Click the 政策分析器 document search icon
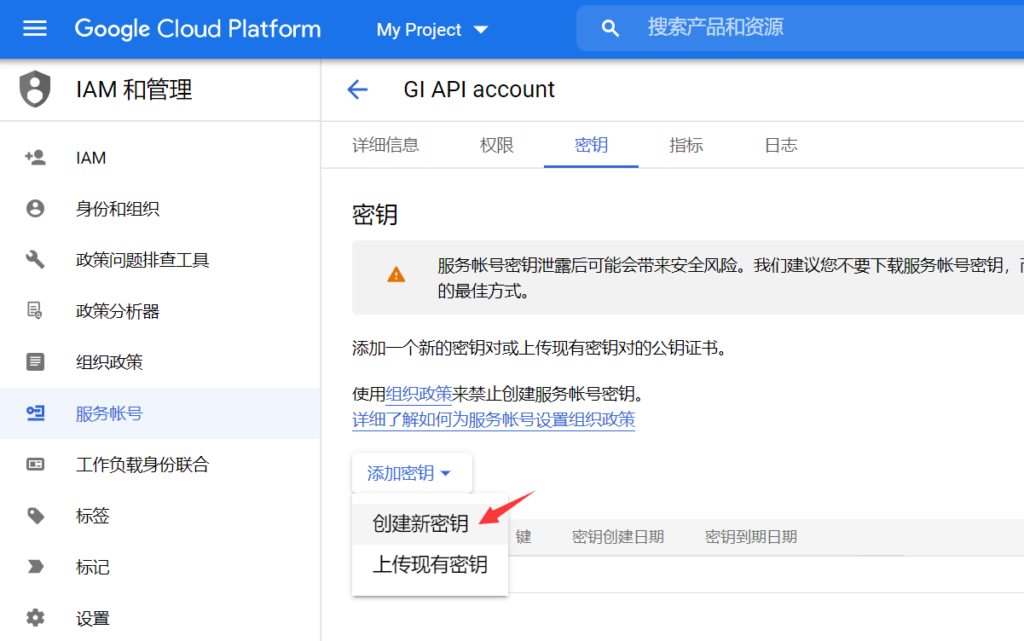 coord(35,311)
